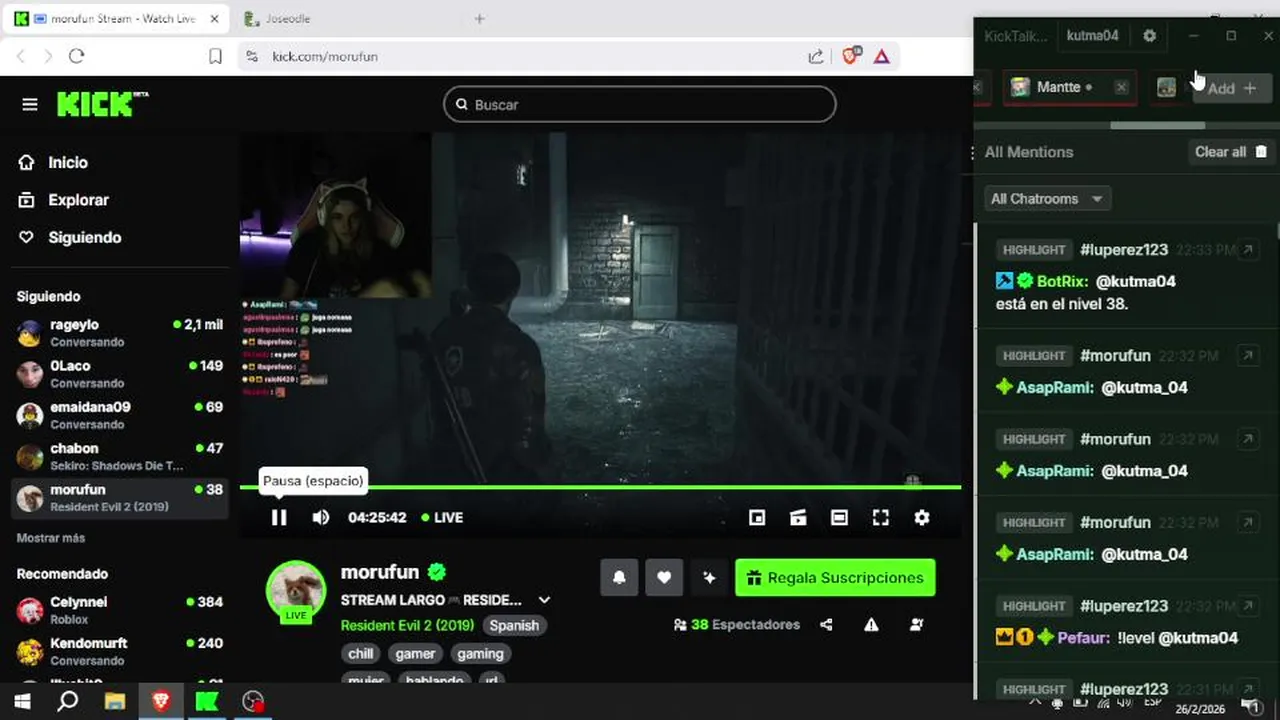Viewport: 1280px width, 720px height.
Task: Expand Mostrar más in sidebar
Action: [x=51, y=538]
